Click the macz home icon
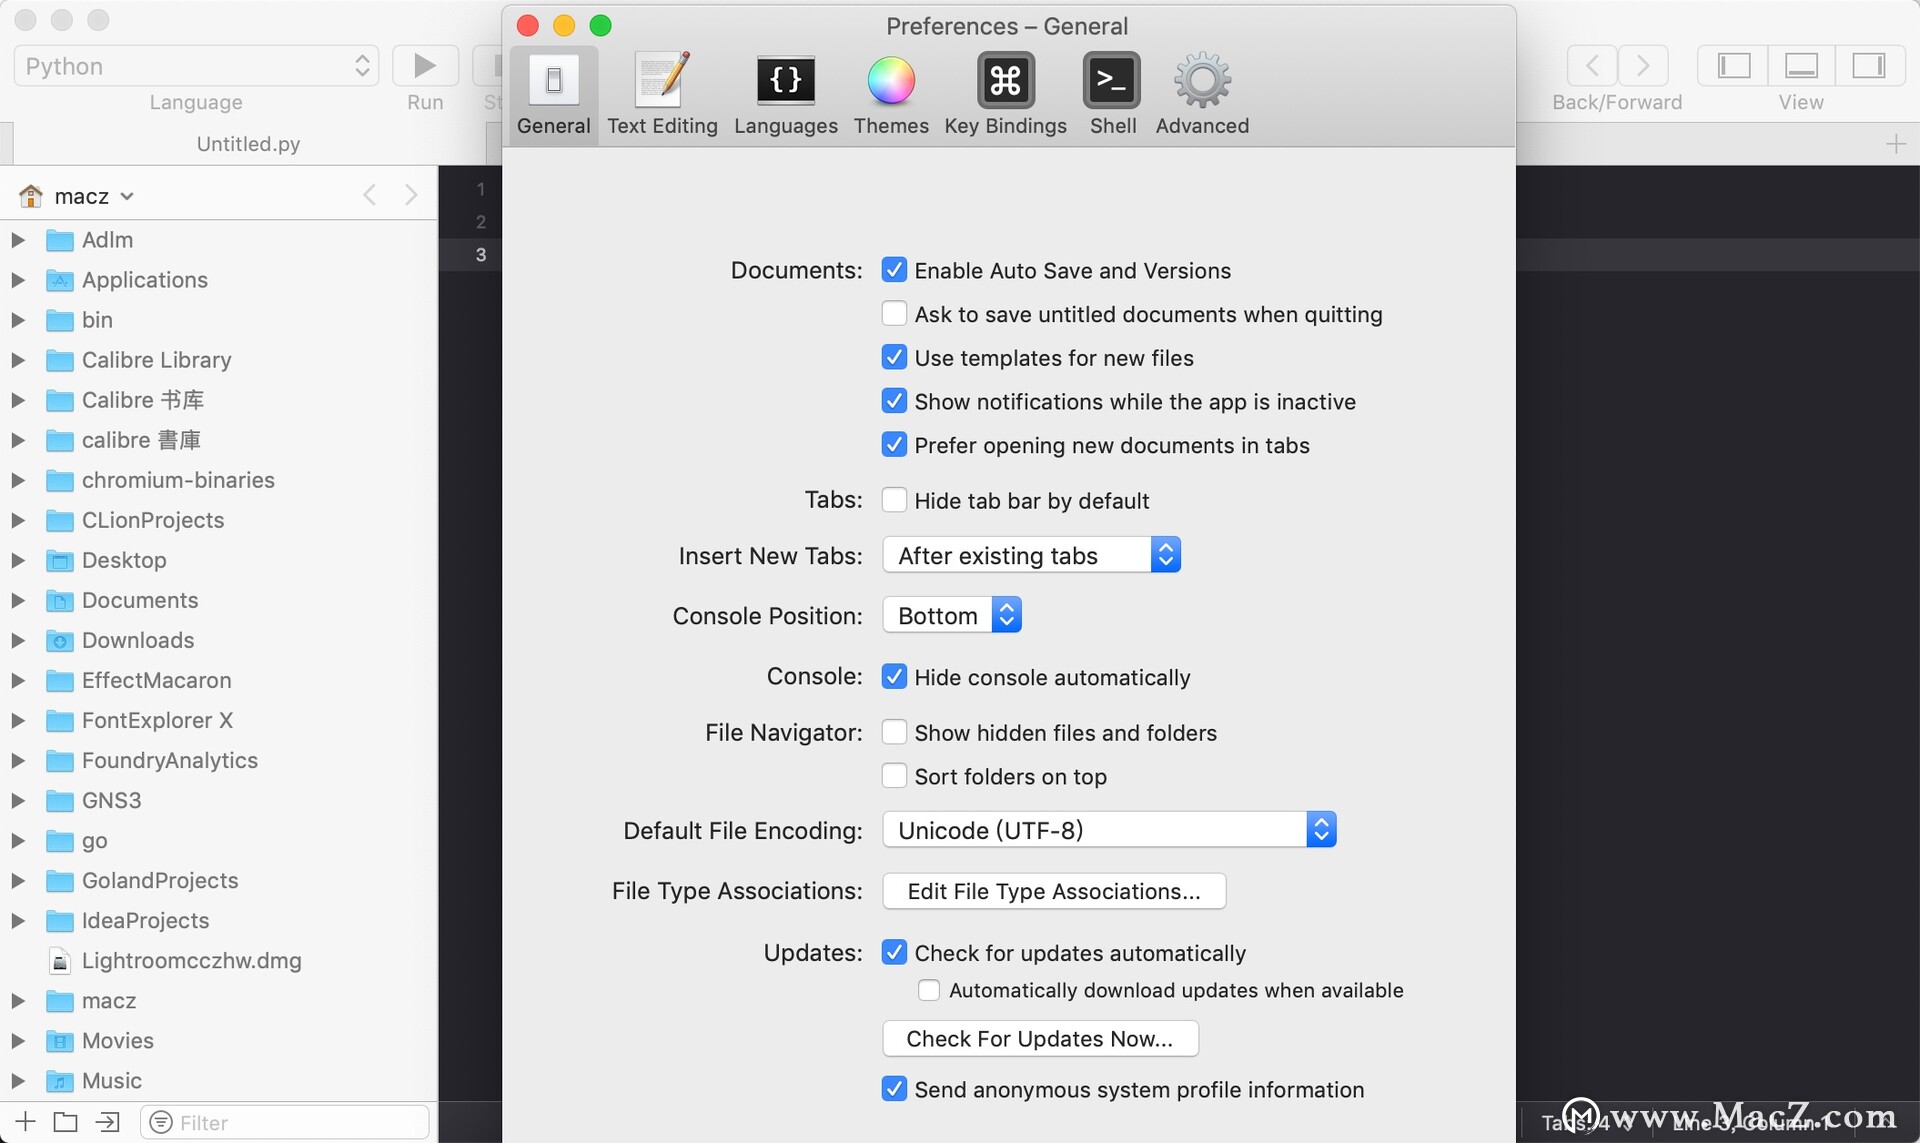The height and width of the screenshot is (1143, 1920). point(31,195)
